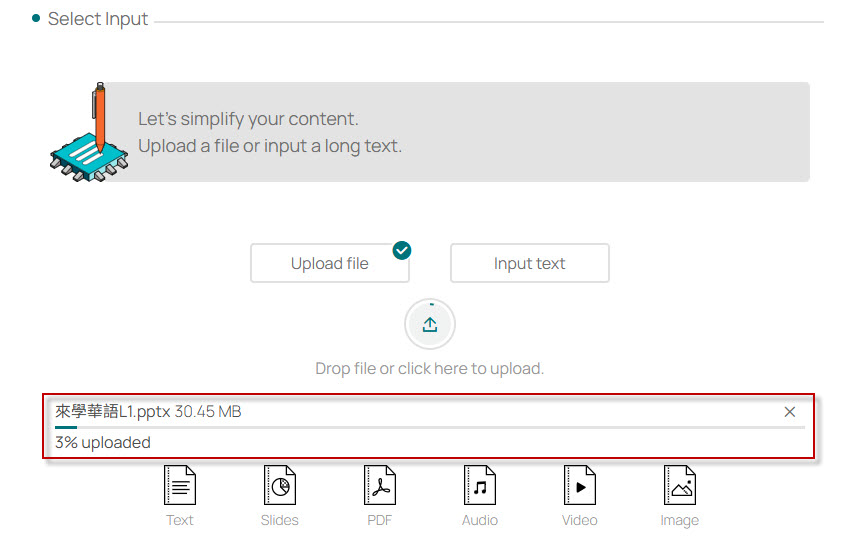Select the Upload file option

tap(330, 264)
